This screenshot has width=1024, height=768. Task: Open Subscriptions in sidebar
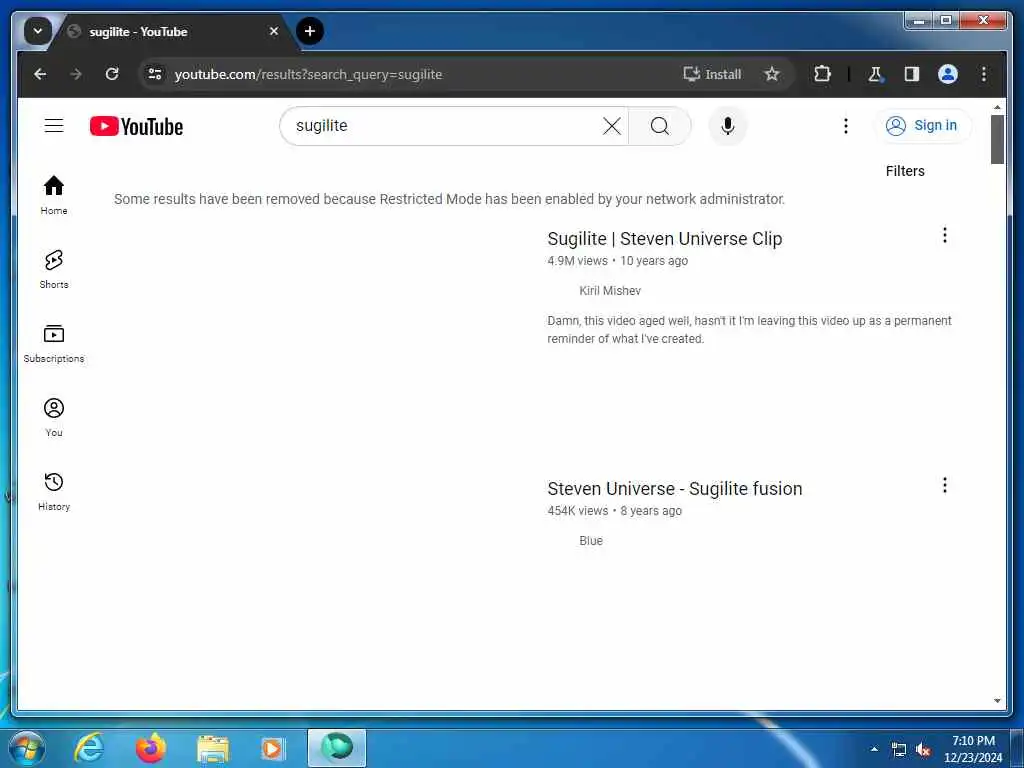pyautogui.click(x=54, y=344)
